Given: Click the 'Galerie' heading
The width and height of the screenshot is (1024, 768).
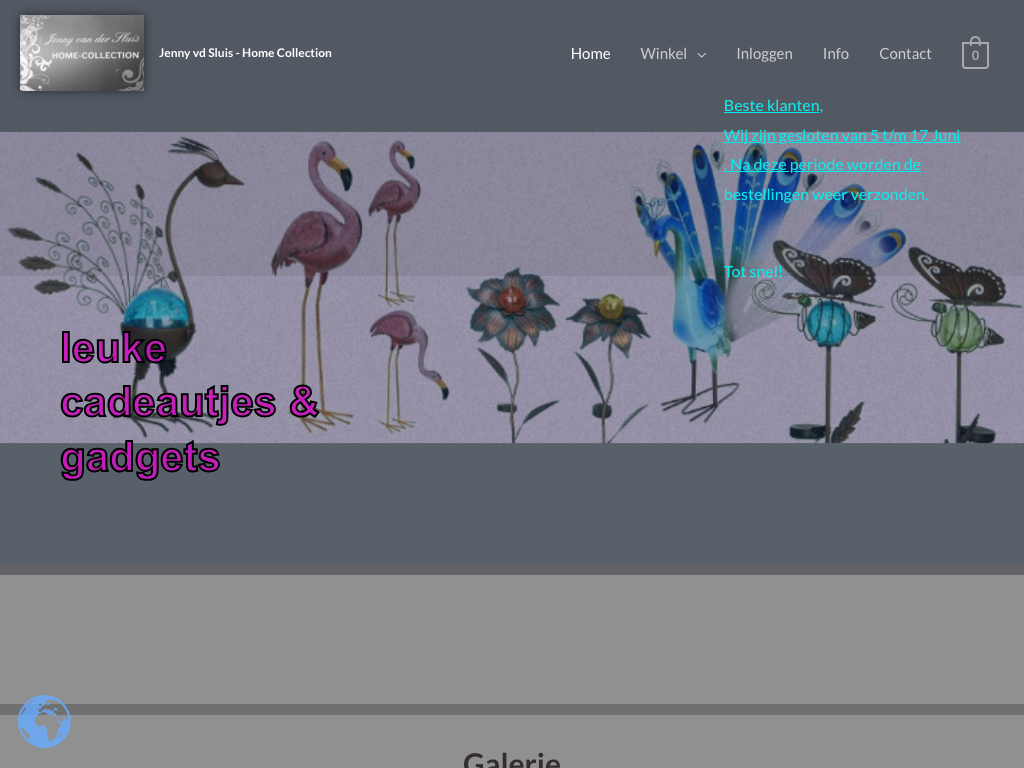Looking at the screenshot, I should pyautogui.click(x=512, y=760).
